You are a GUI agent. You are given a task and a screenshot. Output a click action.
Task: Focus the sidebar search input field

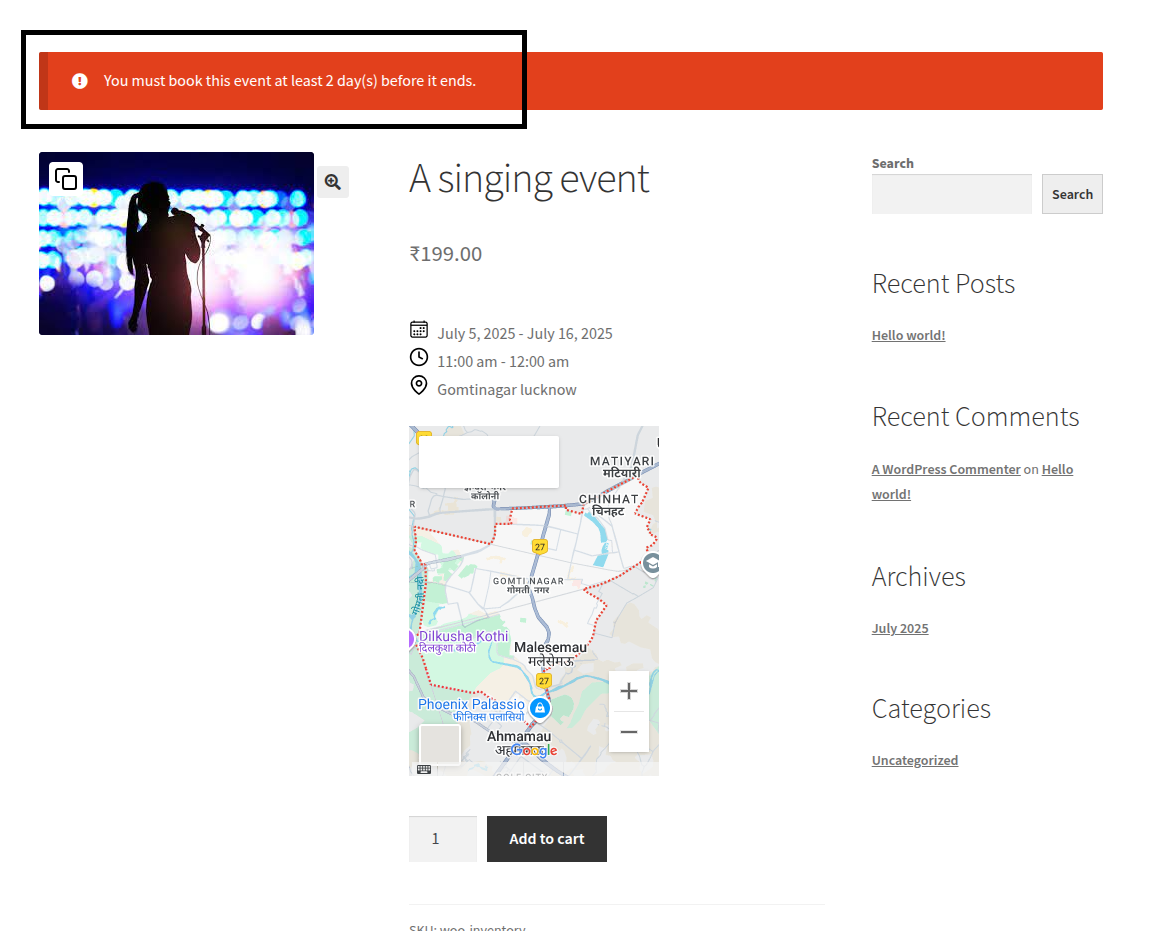pos(951,194)
